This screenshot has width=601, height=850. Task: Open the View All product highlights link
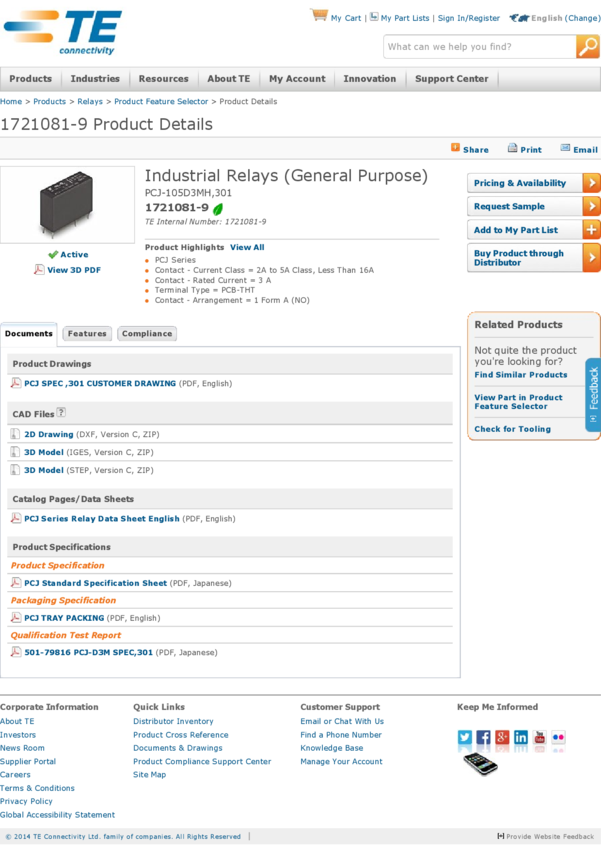(x=247, y=247)
